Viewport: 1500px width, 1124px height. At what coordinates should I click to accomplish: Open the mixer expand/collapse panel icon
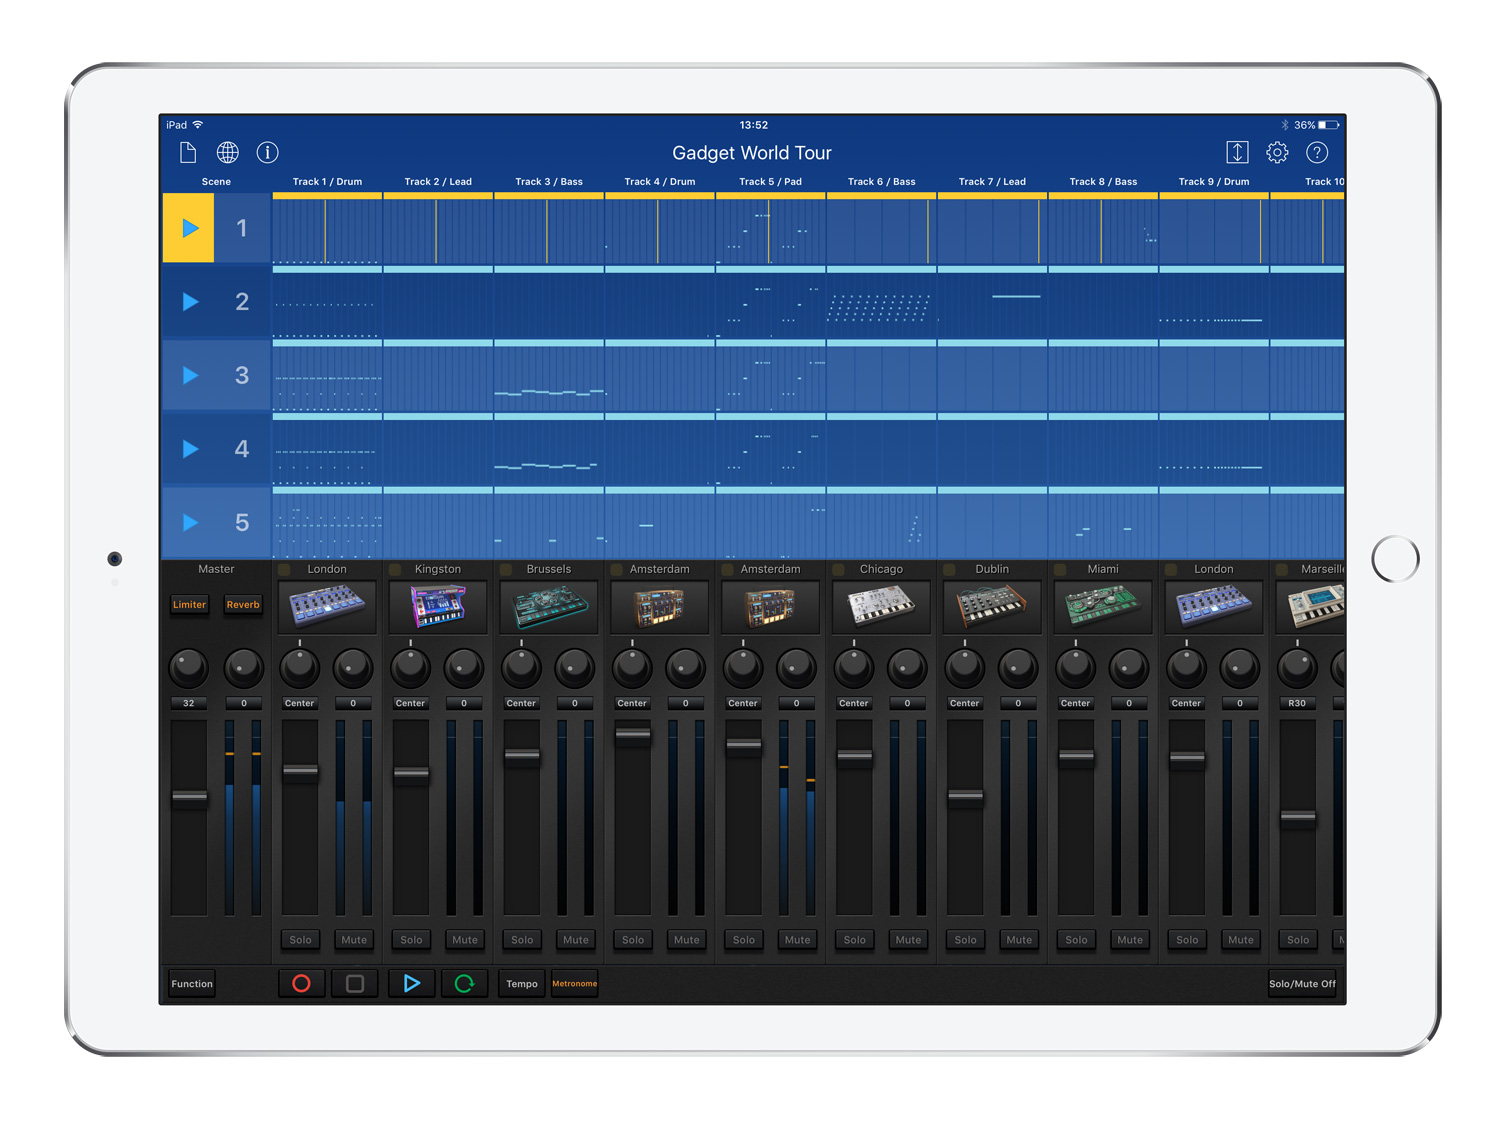click(x=1237, y=152)
